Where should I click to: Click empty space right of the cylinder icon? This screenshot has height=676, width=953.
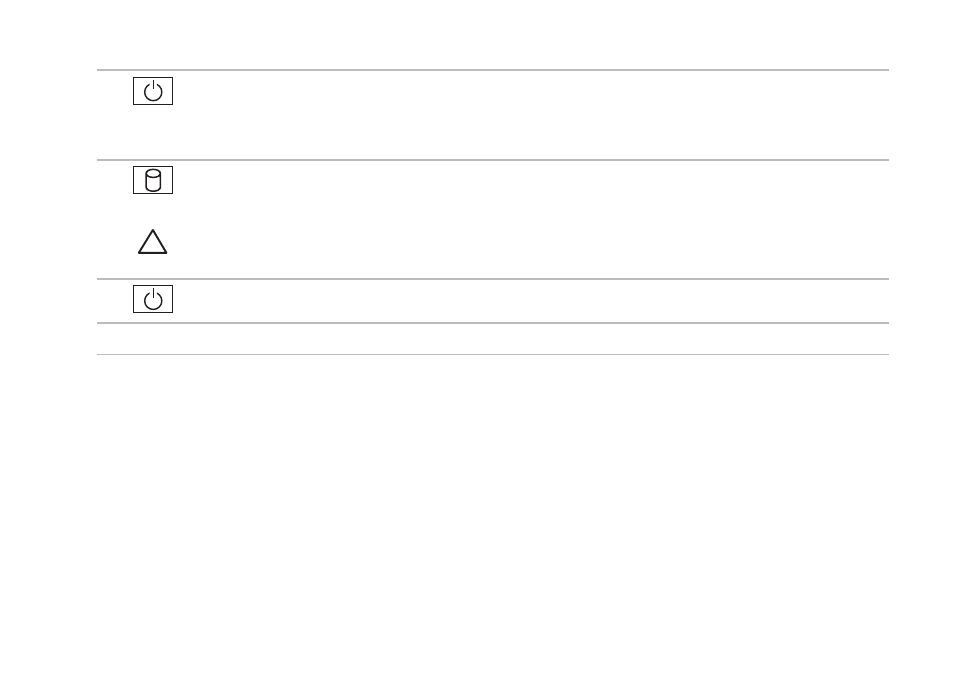pyautogui.click(x=531, y=180)
